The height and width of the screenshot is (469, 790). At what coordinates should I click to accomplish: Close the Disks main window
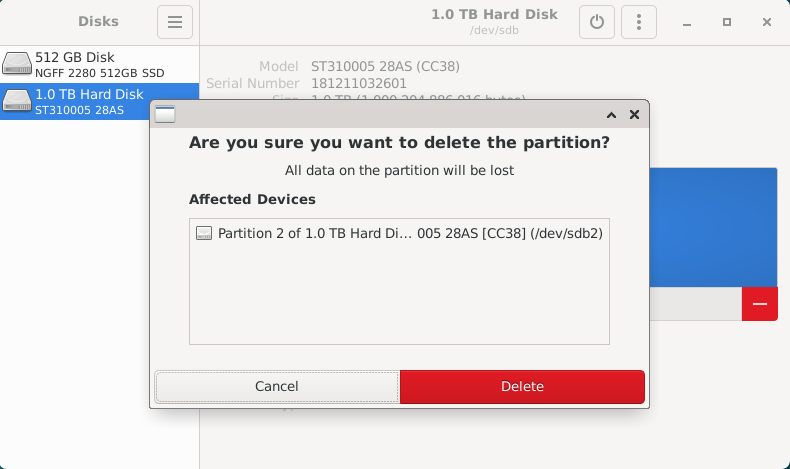click(x=766, y=22)
